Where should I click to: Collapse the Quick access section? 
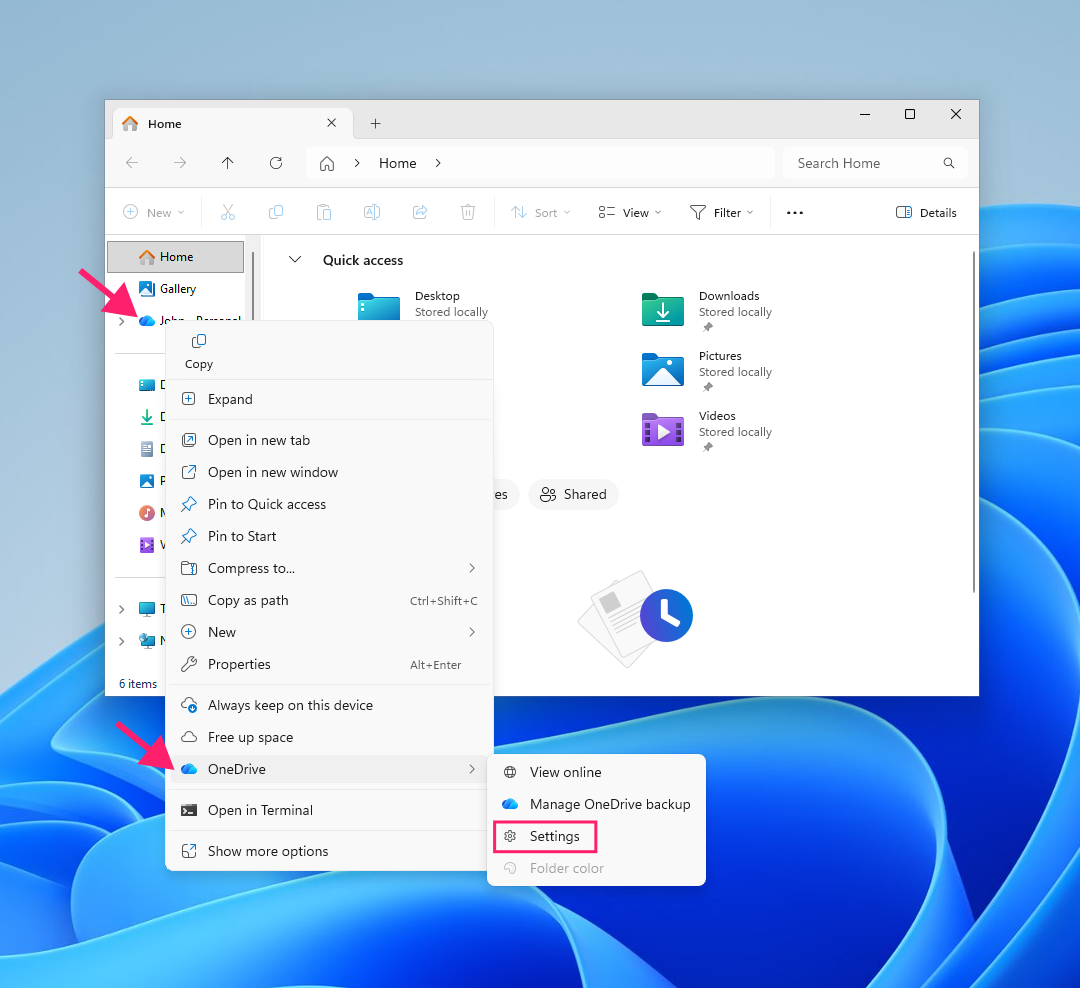click(295, 260)
